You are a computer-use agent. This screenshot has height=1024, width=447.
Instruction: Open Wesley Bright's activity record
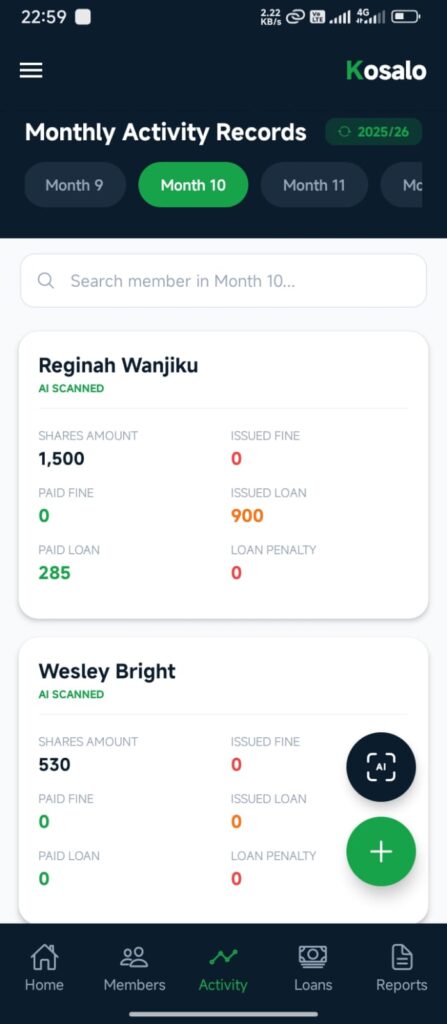tap(224, 780)
